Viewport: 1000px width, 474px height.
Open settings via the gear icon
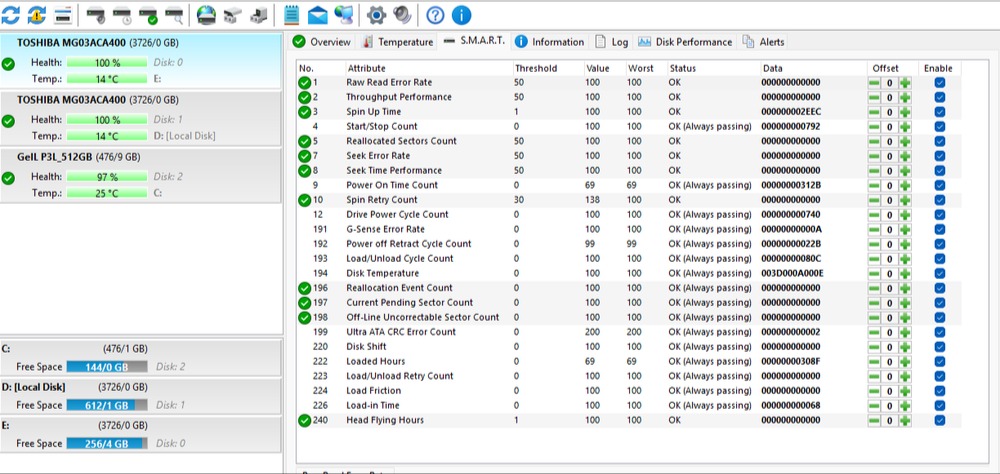coord(376,15)
